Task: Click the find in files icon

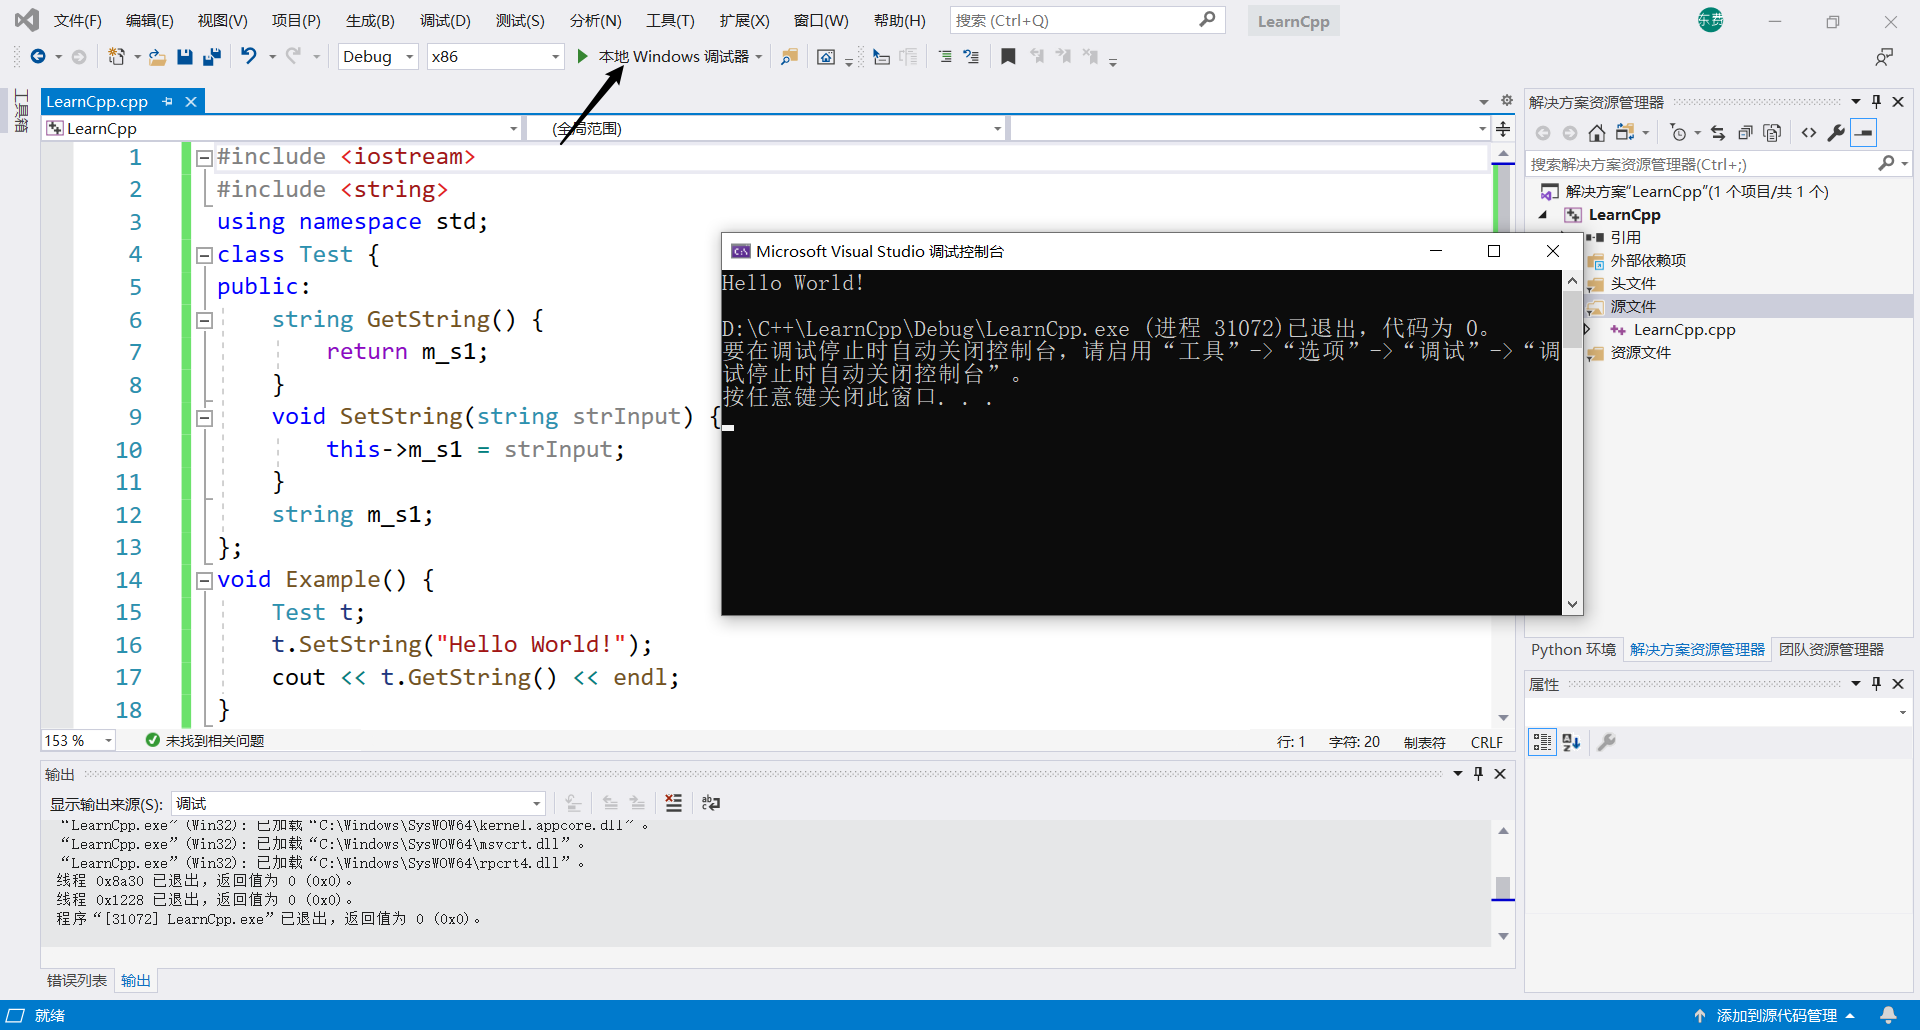Action: point(789,57)
